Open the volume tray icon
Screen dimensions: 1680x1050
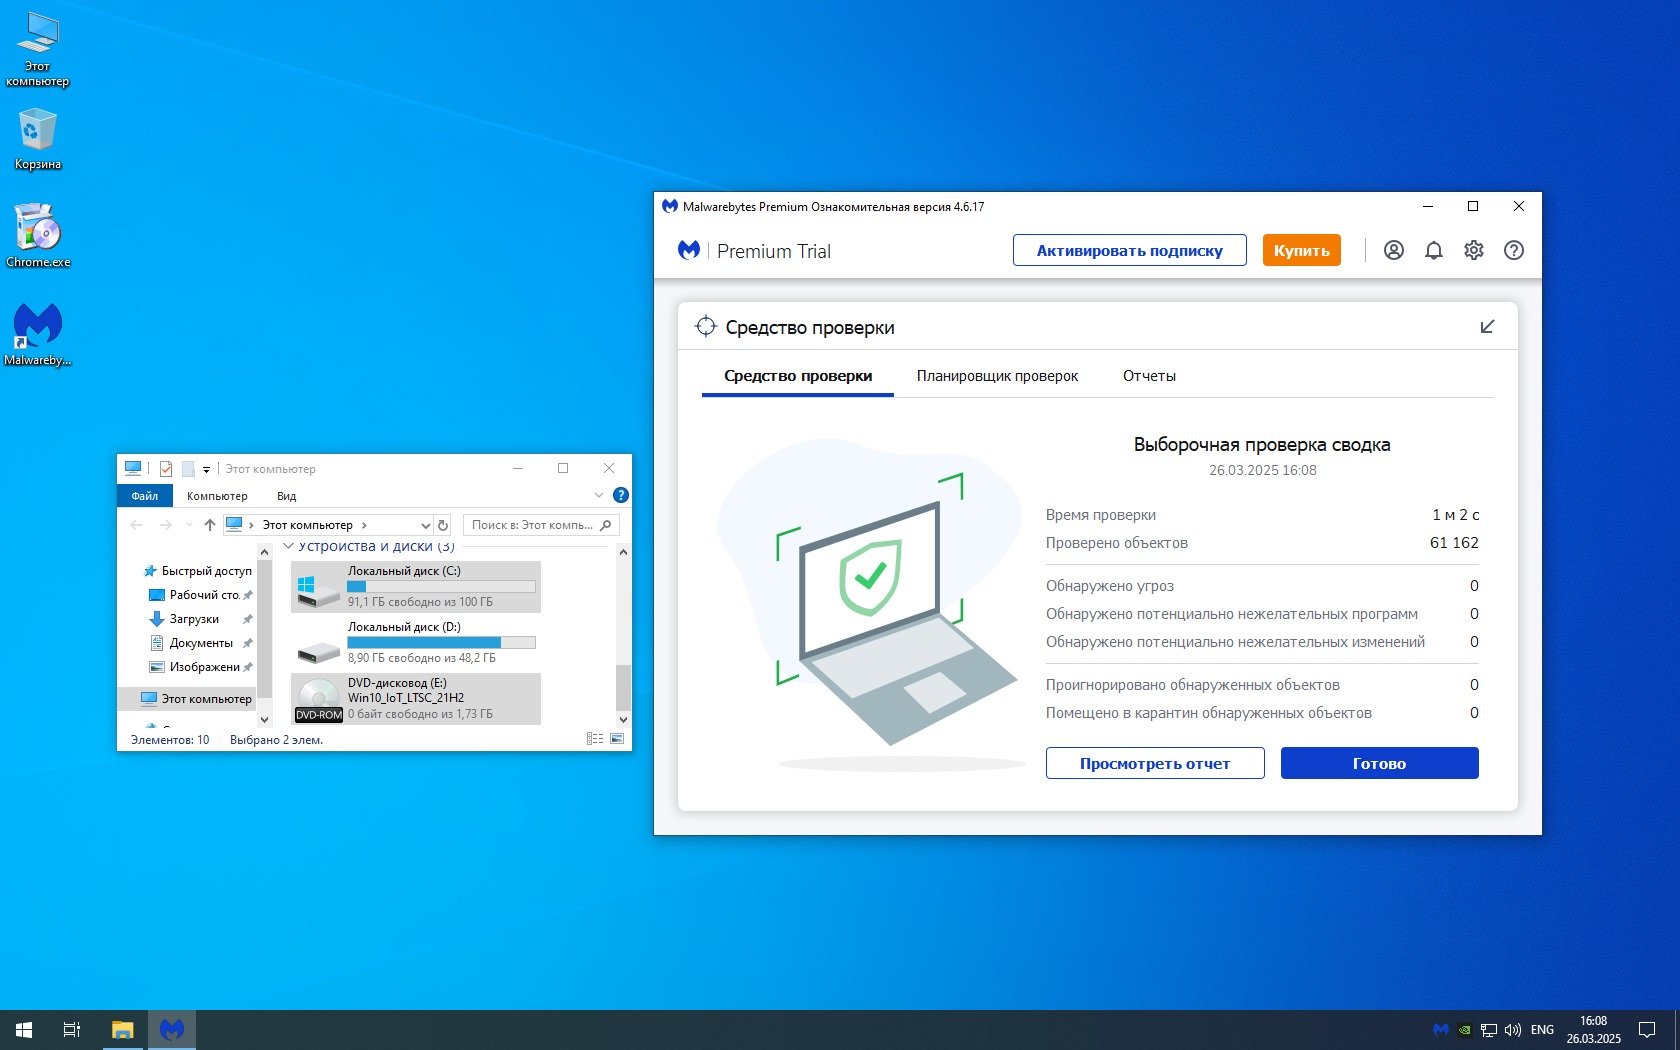(x=1513, y=1029)
